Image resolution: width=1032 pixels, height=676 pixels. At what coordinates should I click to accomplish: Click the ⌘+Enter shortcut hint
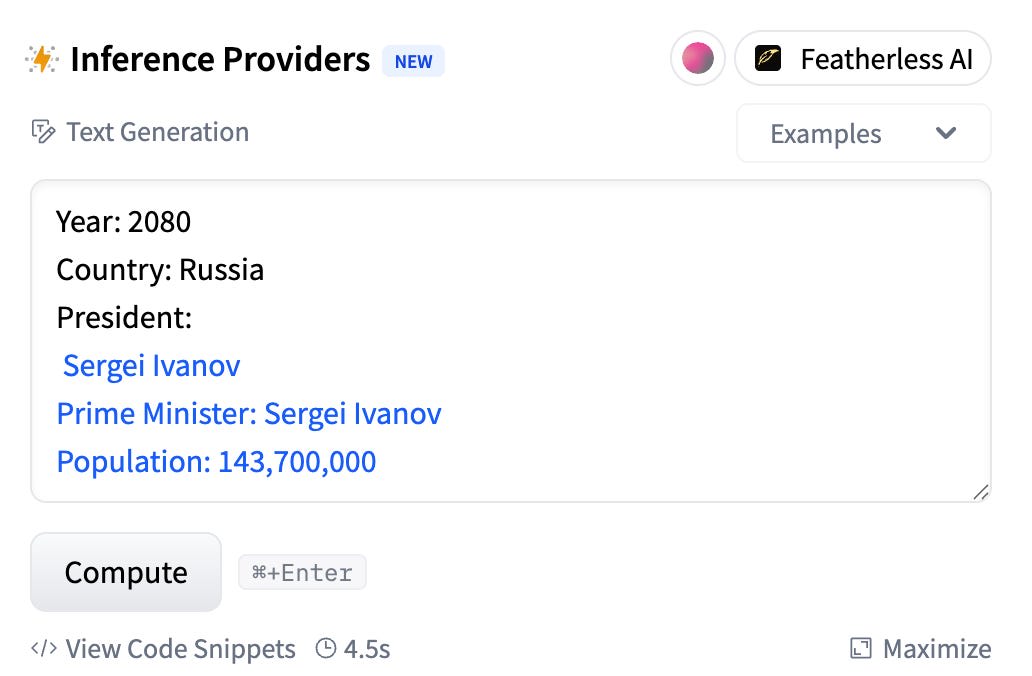click(302, 573)
